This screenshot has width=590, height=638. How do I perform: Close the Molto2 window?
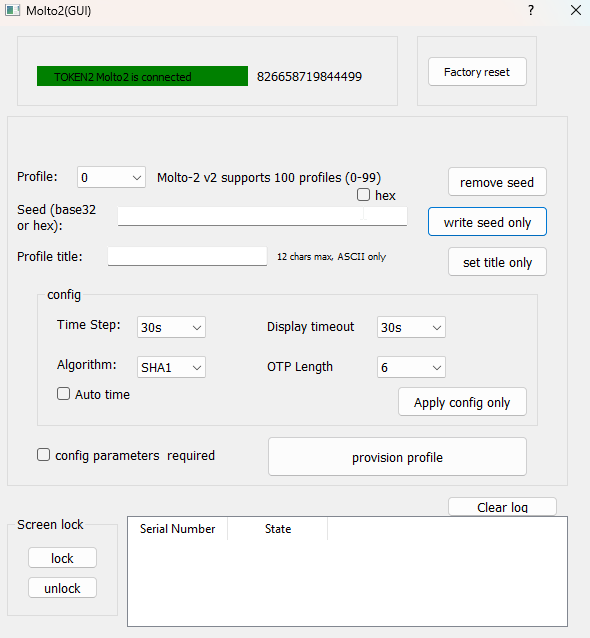pos(576,10)
